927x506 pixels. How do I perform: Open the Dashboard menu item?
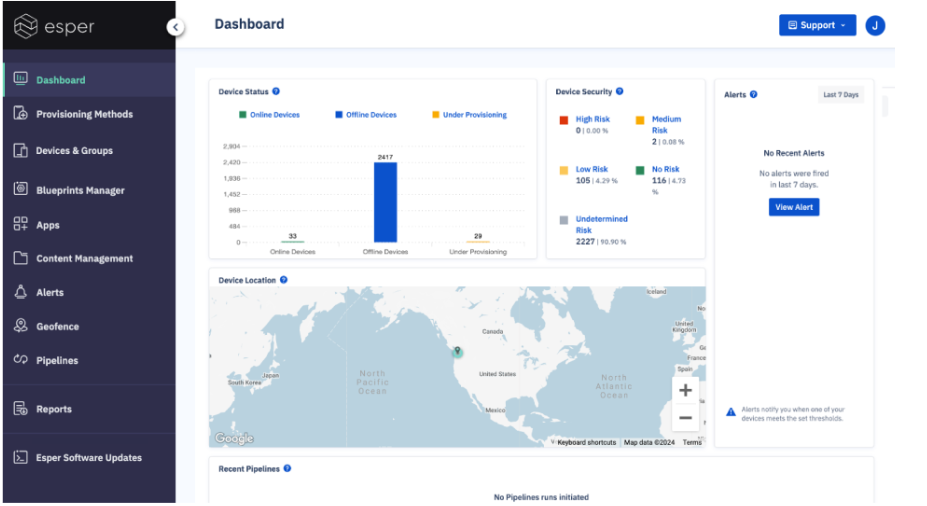[x=60, y=80]
